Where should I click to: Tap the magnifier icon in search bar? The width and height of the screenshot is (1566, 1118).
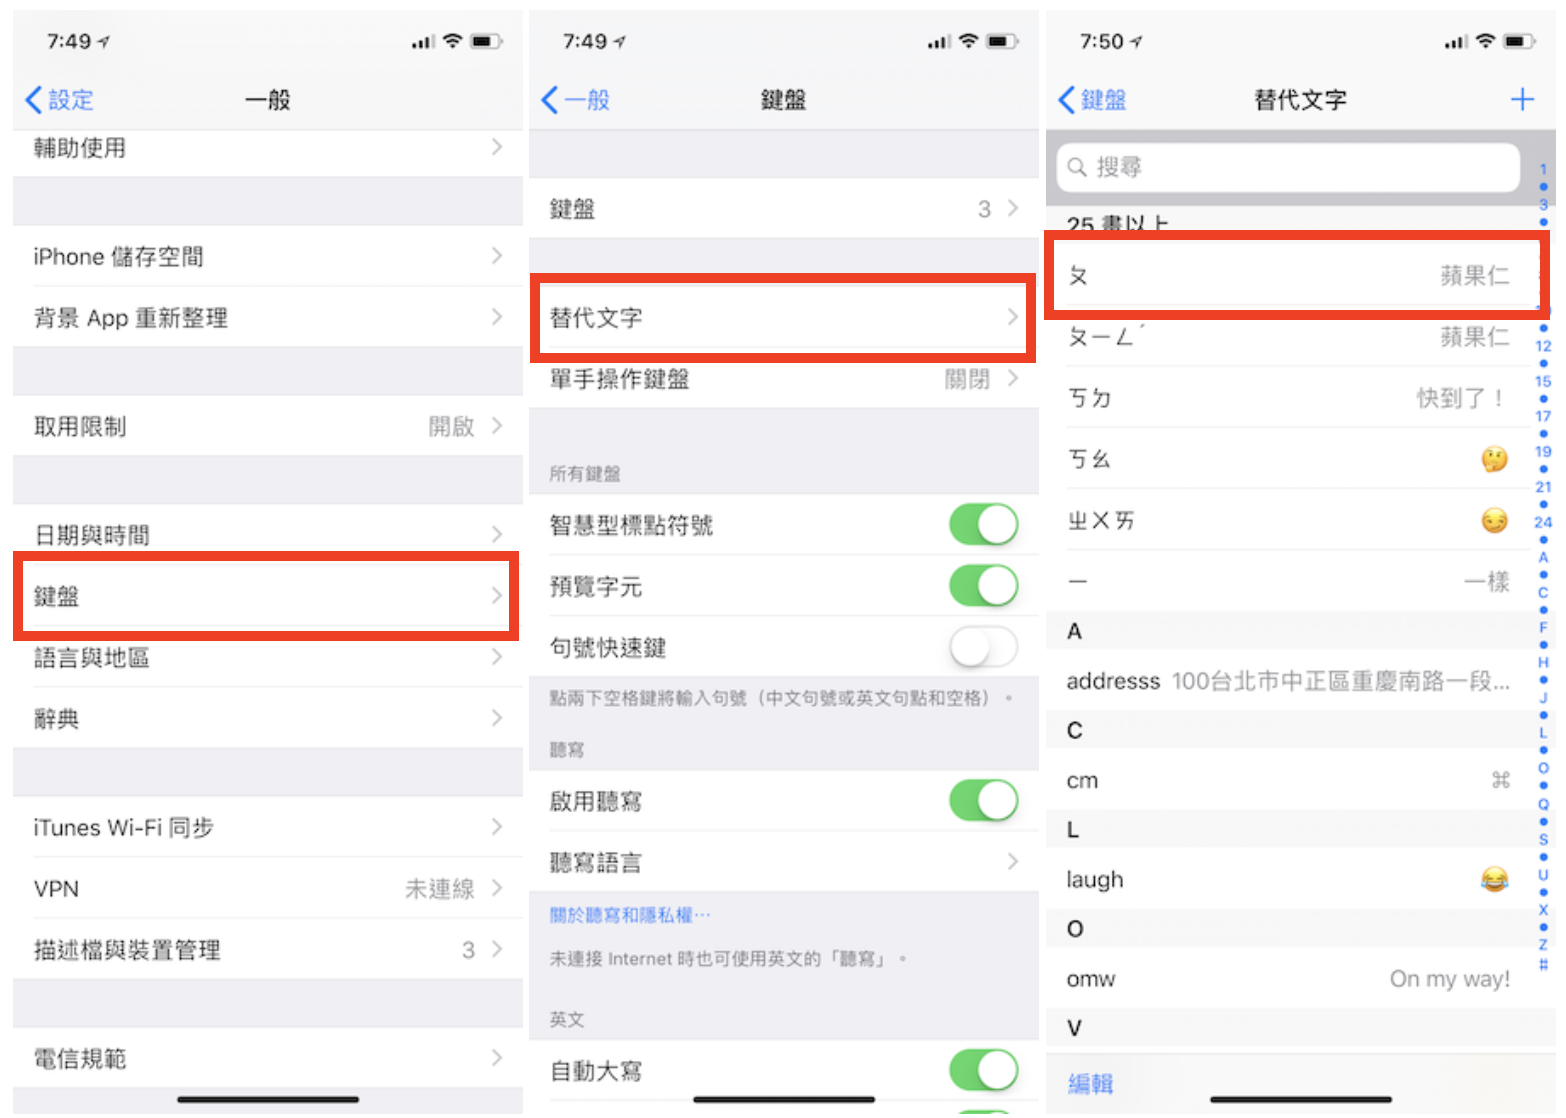[x=1077, y=167]
